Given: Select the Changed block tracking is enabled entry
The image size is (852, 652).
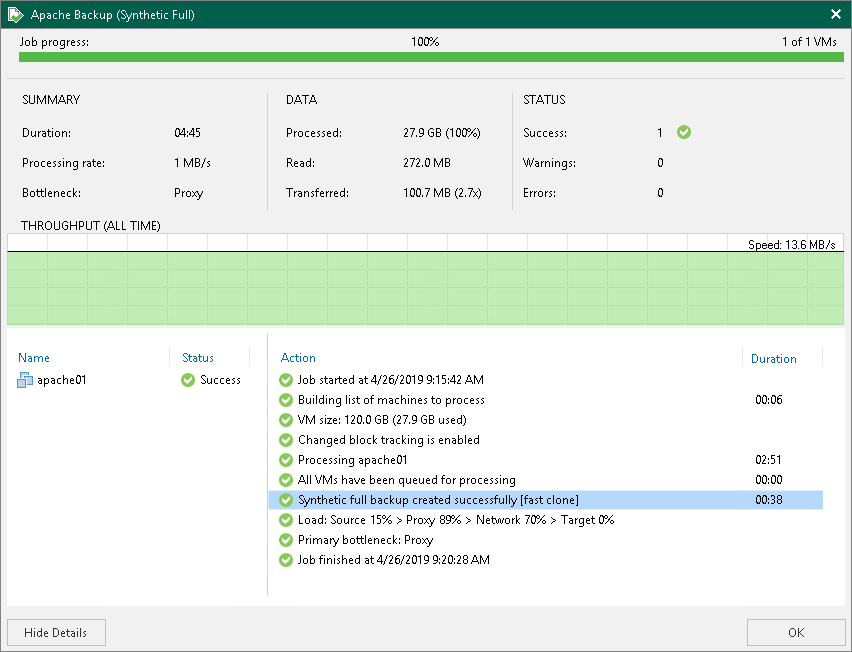Looking at the screenshot, I should click(388, 440).
